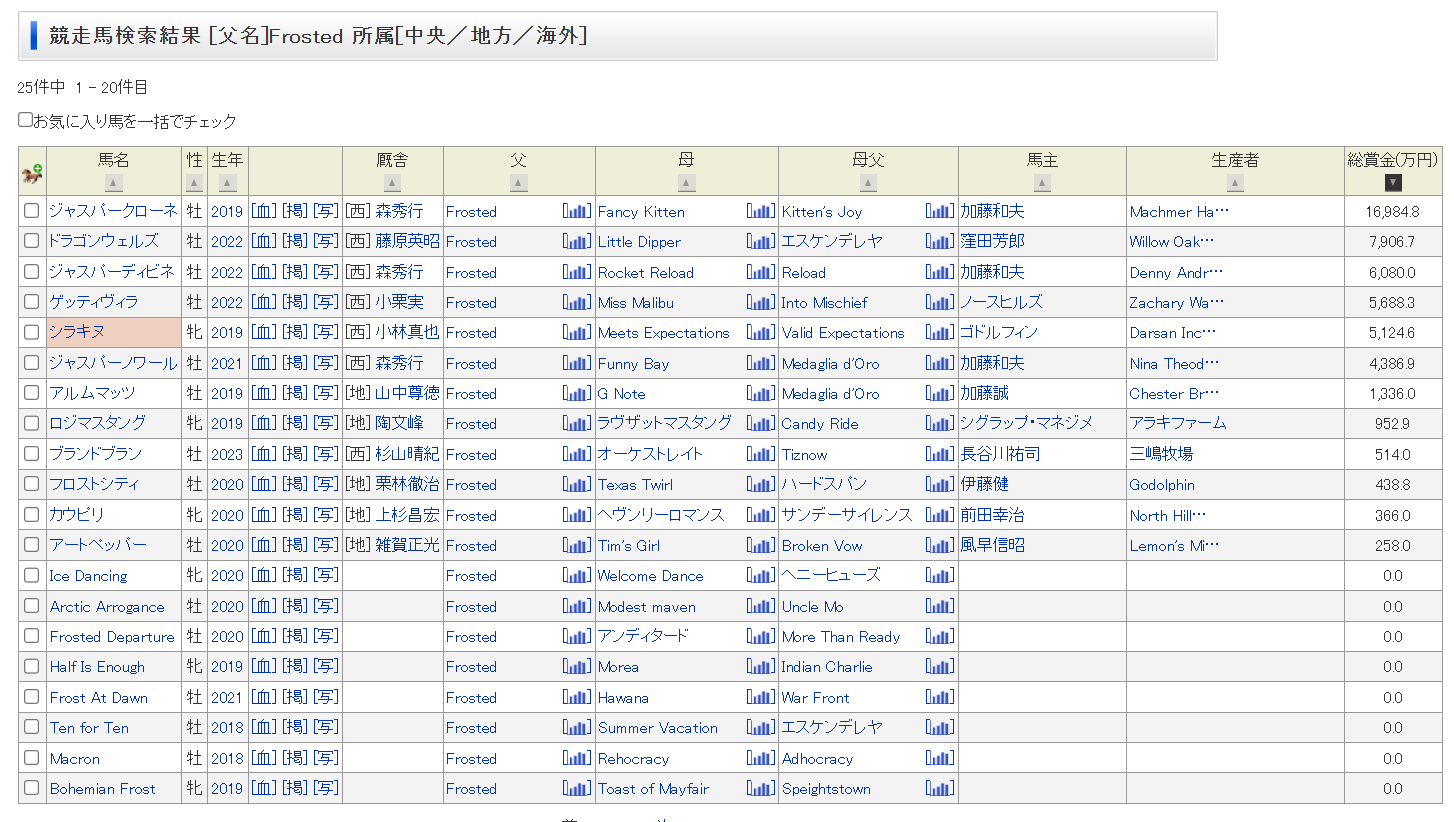The height and width of the screenshot is (822, 1454).
Task: Click chart icon beside Into Mischief
Action: tap(940, 302)
